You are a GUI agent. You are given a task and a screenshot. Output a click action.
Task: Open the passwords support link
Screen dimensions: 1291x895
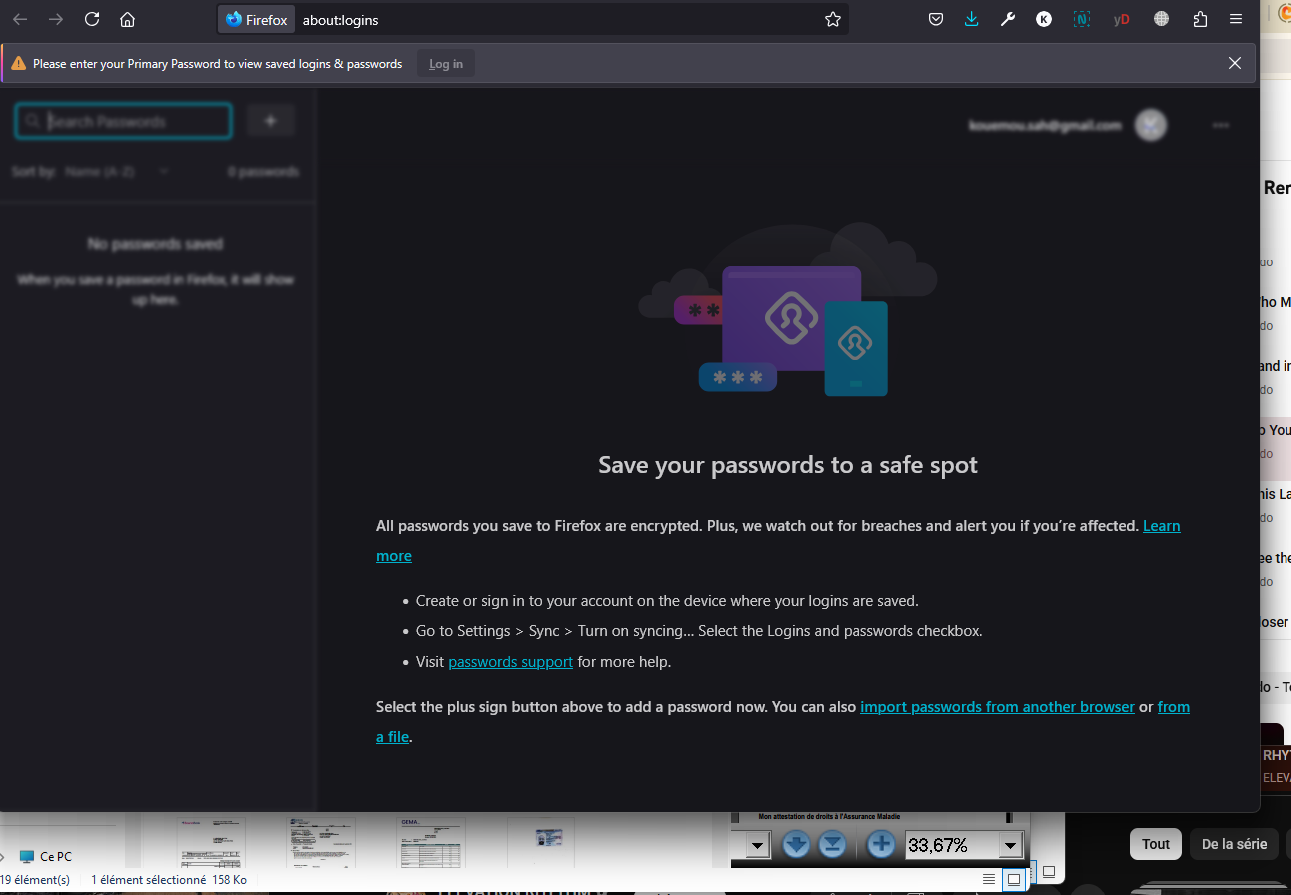click(x=510, y=662)
